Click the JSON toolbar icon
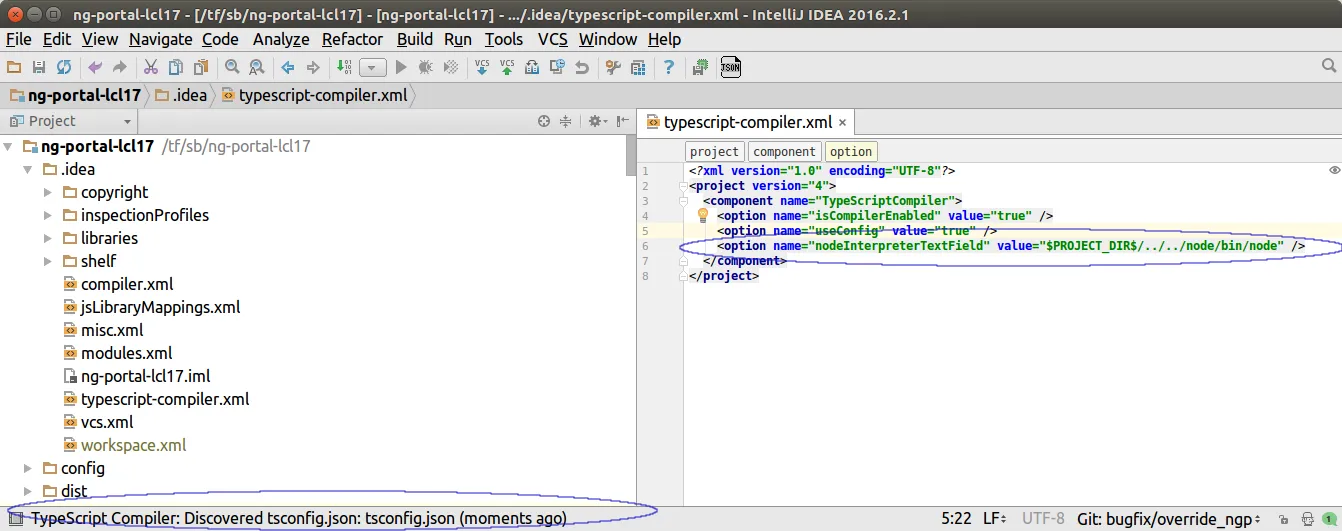The height and width of the screenshot is (531, 1342). coord(731,67)
